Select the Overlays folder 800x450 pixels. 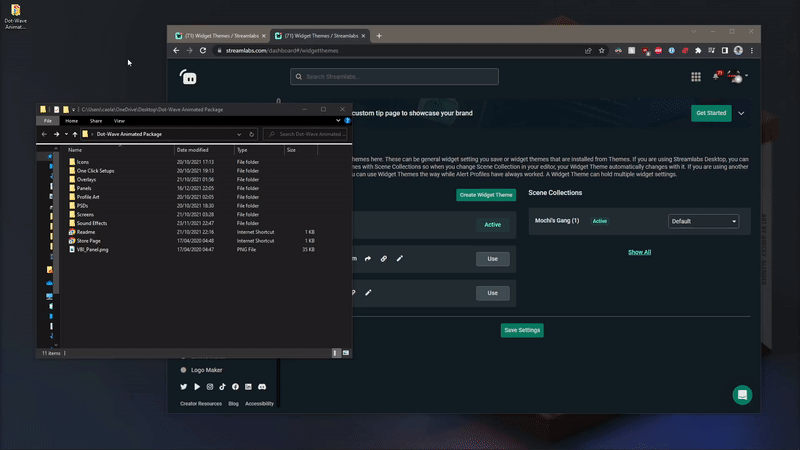(x=86, y=180)
